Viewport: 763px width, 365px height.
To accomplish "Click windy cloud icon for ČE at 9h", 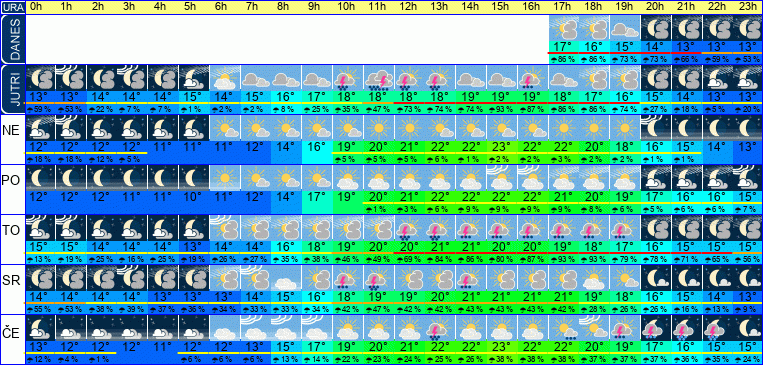I will point(316,328).
